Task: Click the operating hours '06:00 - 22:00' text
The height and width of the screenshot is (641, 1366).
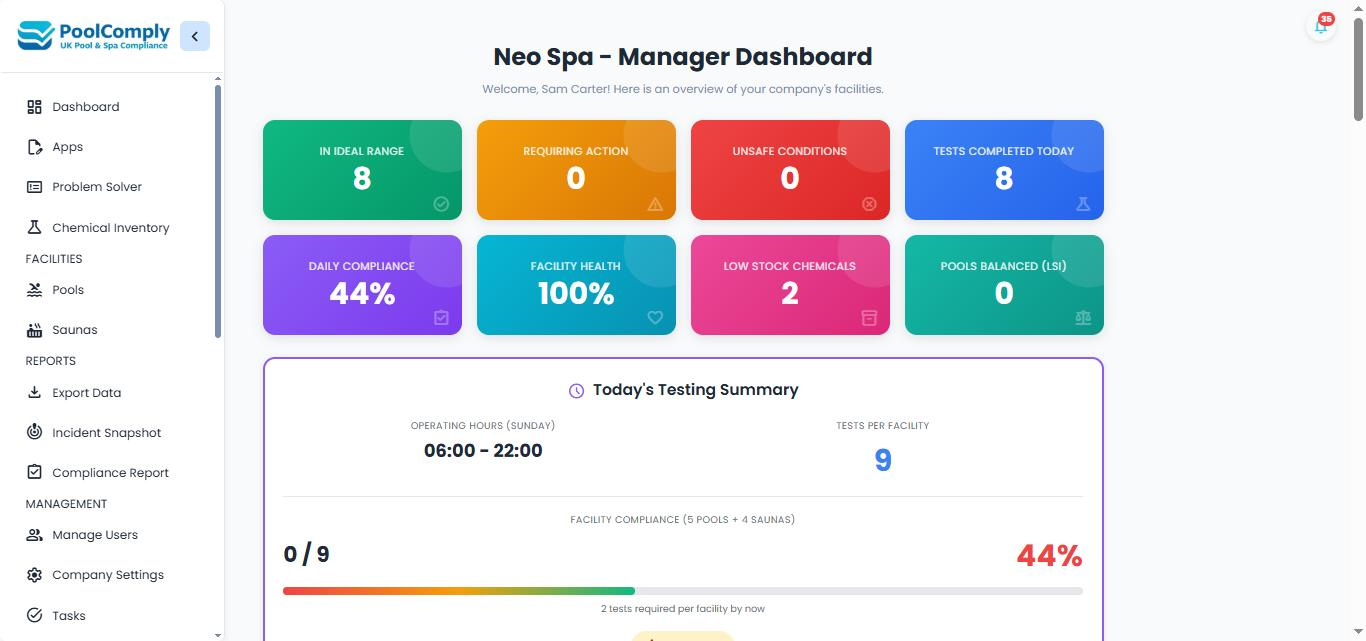Action: (x=483, y=451)
